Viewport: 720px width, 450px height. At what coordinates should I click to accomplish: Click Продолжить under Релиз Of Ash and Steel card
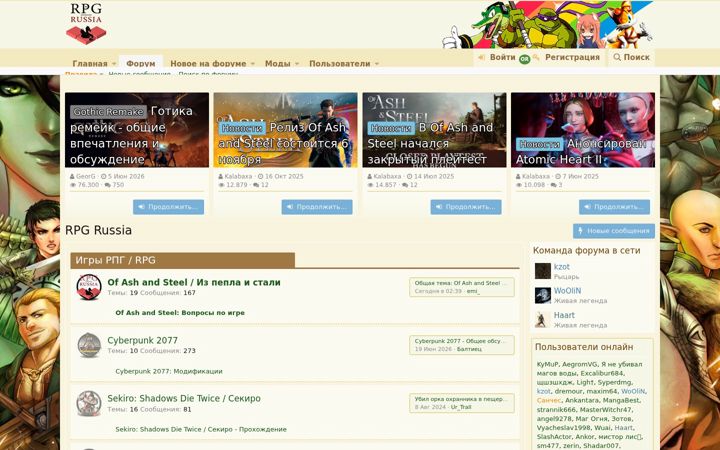click(x=317, y=207)
